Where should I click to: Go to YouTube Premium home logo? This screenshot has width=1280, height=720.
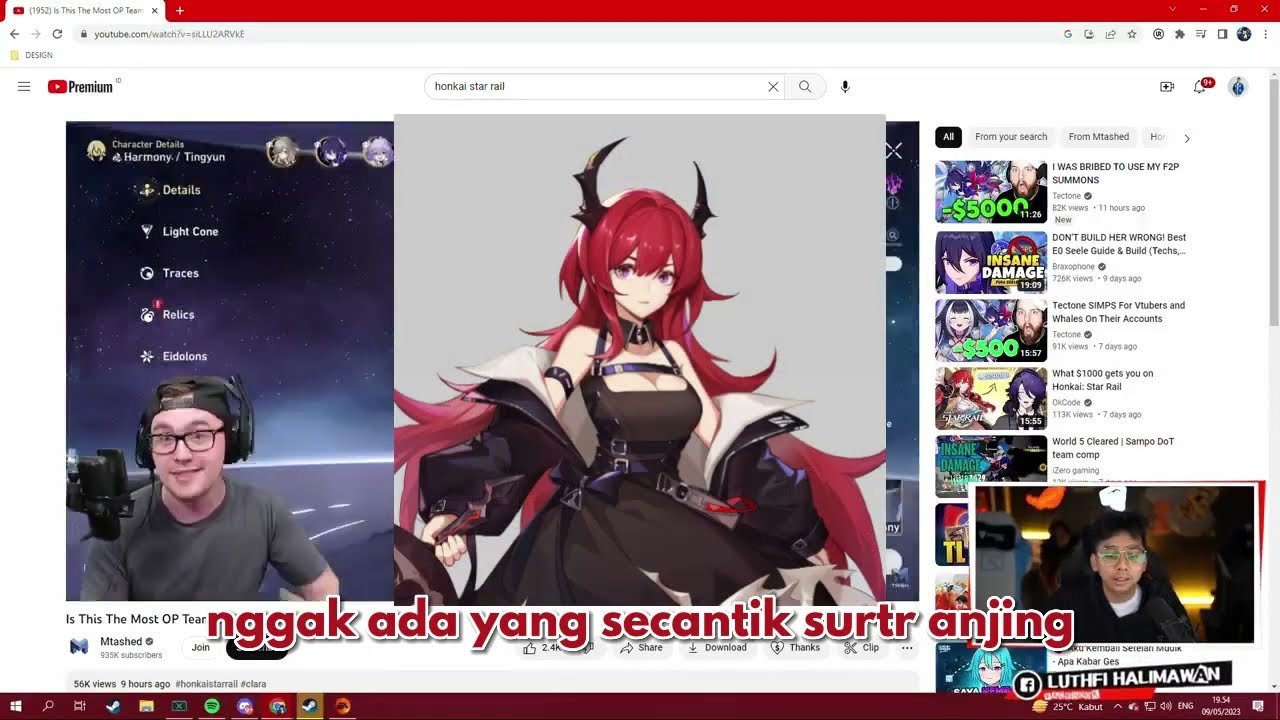[80, 87]
